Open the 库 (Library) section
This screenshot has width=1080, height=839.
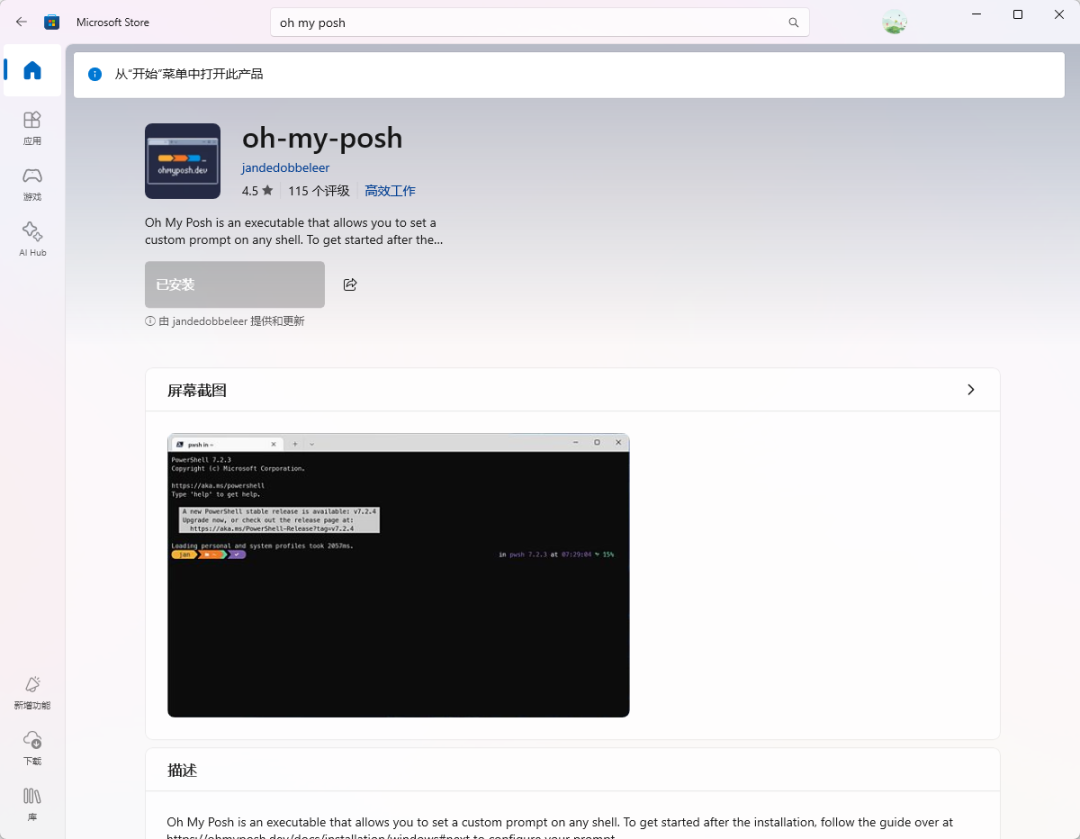tap(32, 804)
